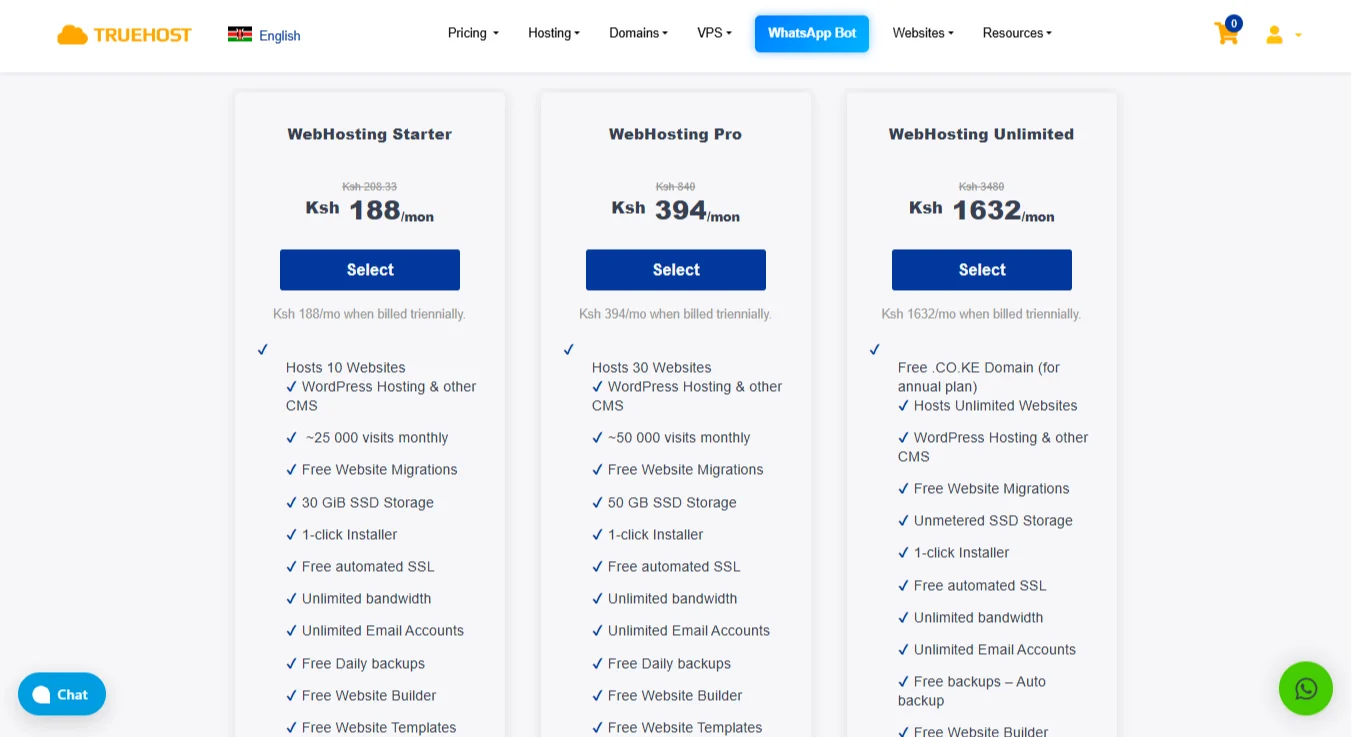The height and width of the screenshot is (737, 1352).
Task: Click 'Hosts Unlimited Websites' feature
Action: pos(996,406)
